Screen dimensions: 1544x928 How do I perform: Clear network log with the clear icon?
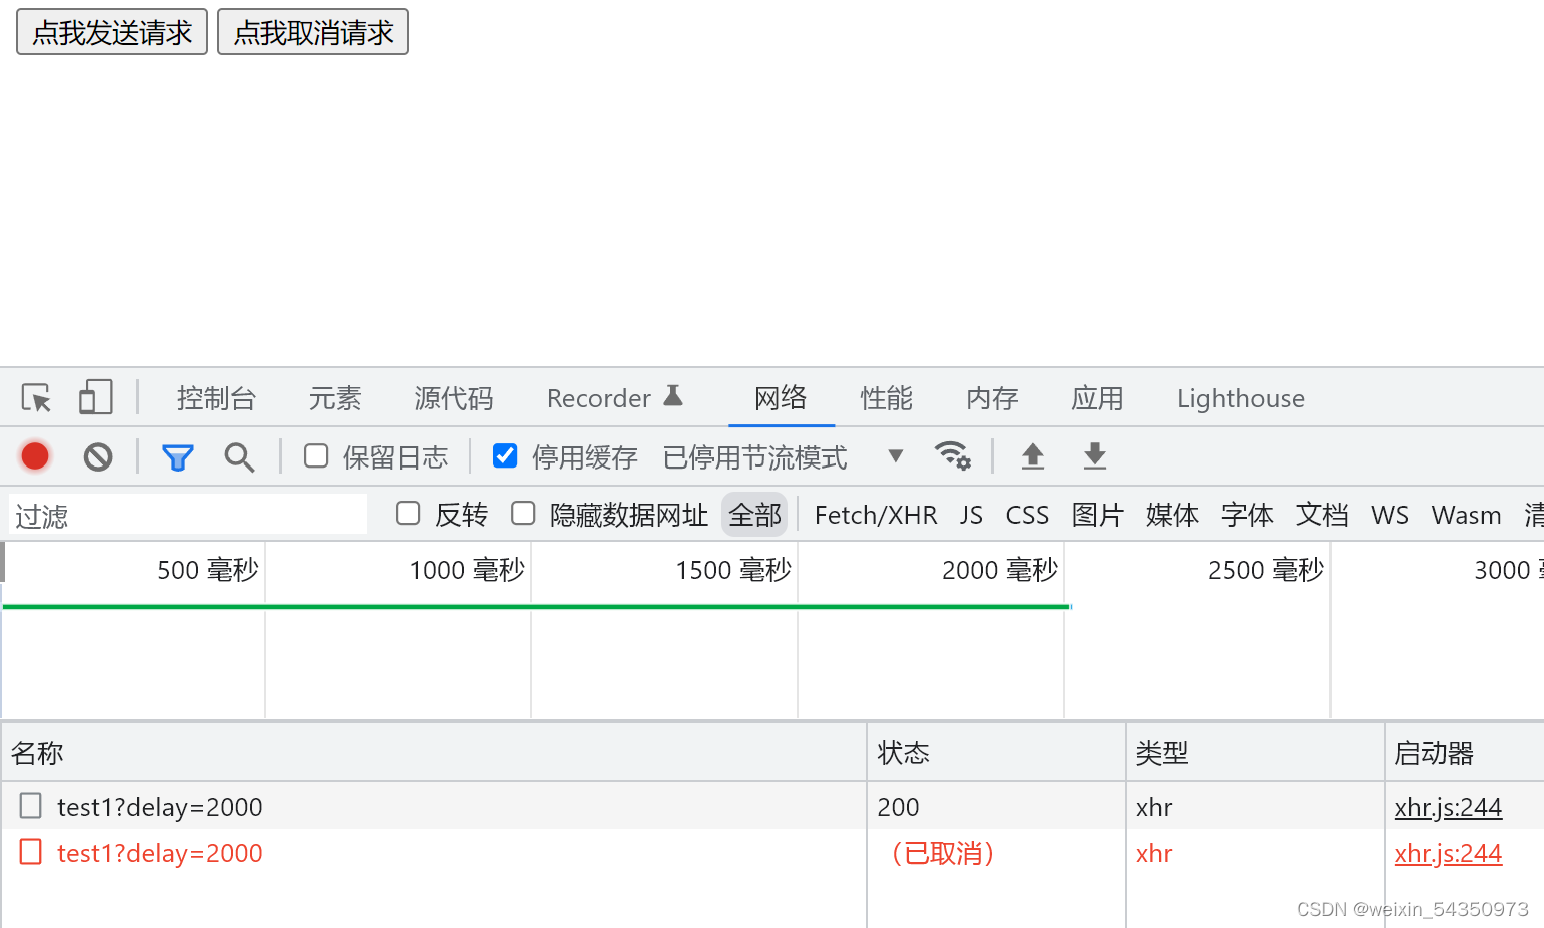(96, 456)
